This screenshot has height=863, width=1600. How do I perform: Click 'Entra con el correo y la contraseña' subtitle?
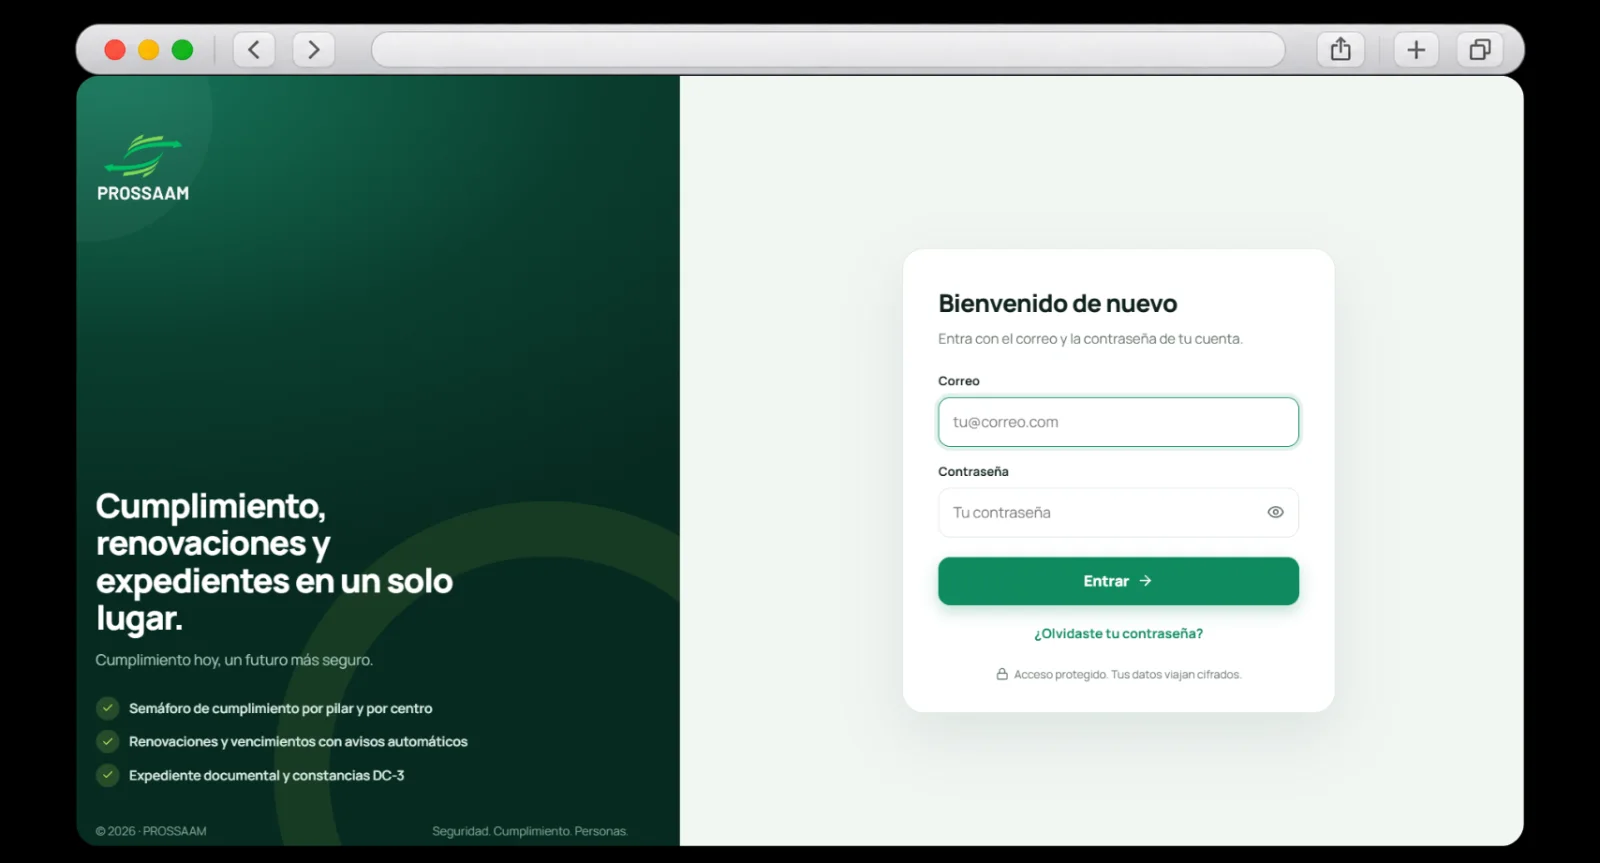pos(1090,339)
